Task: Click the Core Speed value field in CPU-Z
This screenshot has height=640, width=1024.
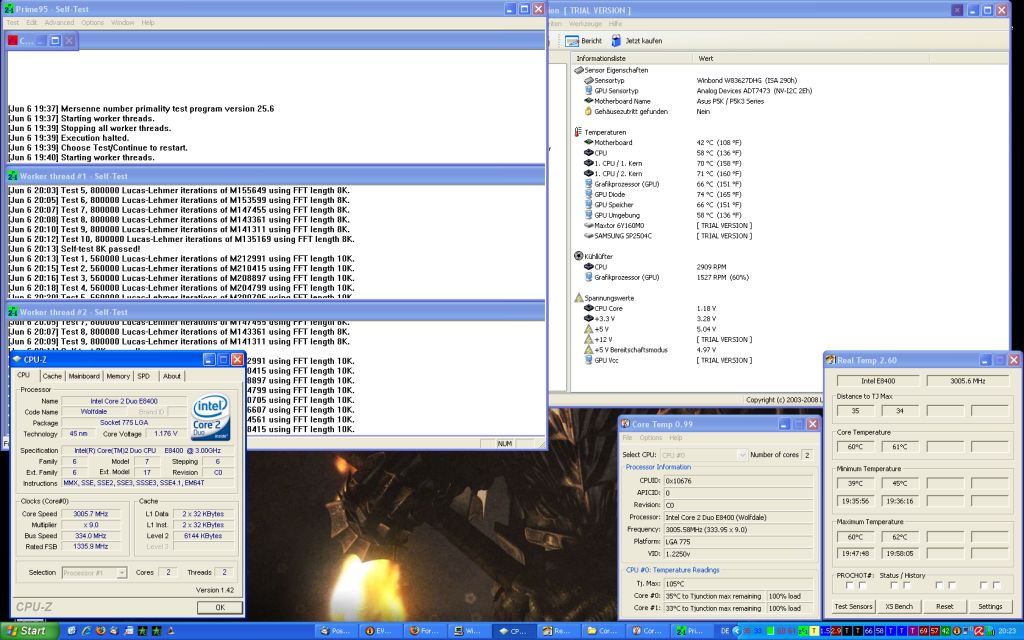Action: pos(91,514)
